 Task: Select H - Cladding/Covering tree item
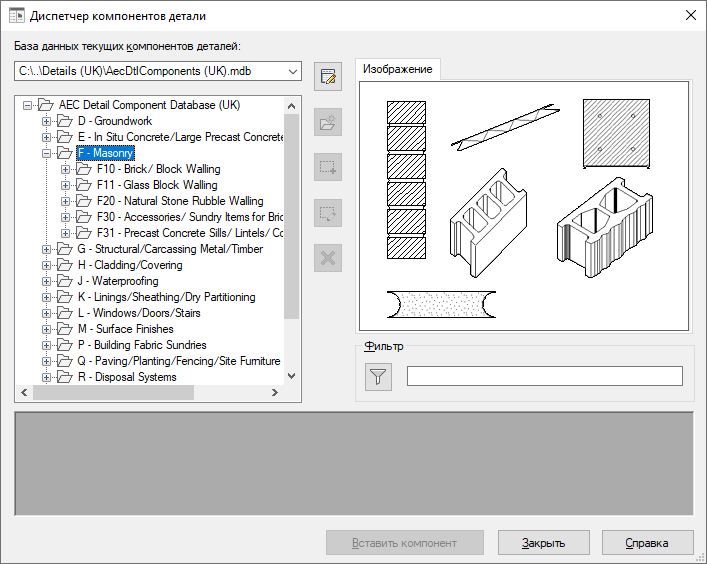tap(130, 265)
